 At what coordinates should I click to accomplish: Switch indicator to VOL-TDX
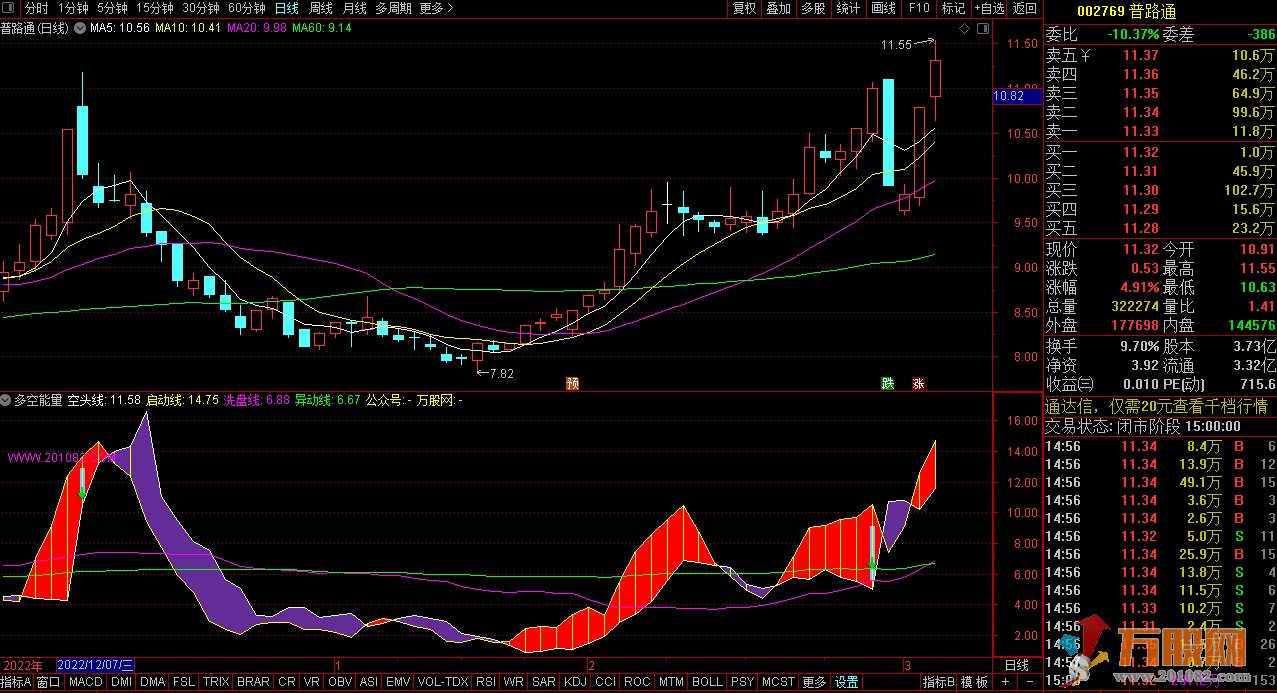click(443, 682)
